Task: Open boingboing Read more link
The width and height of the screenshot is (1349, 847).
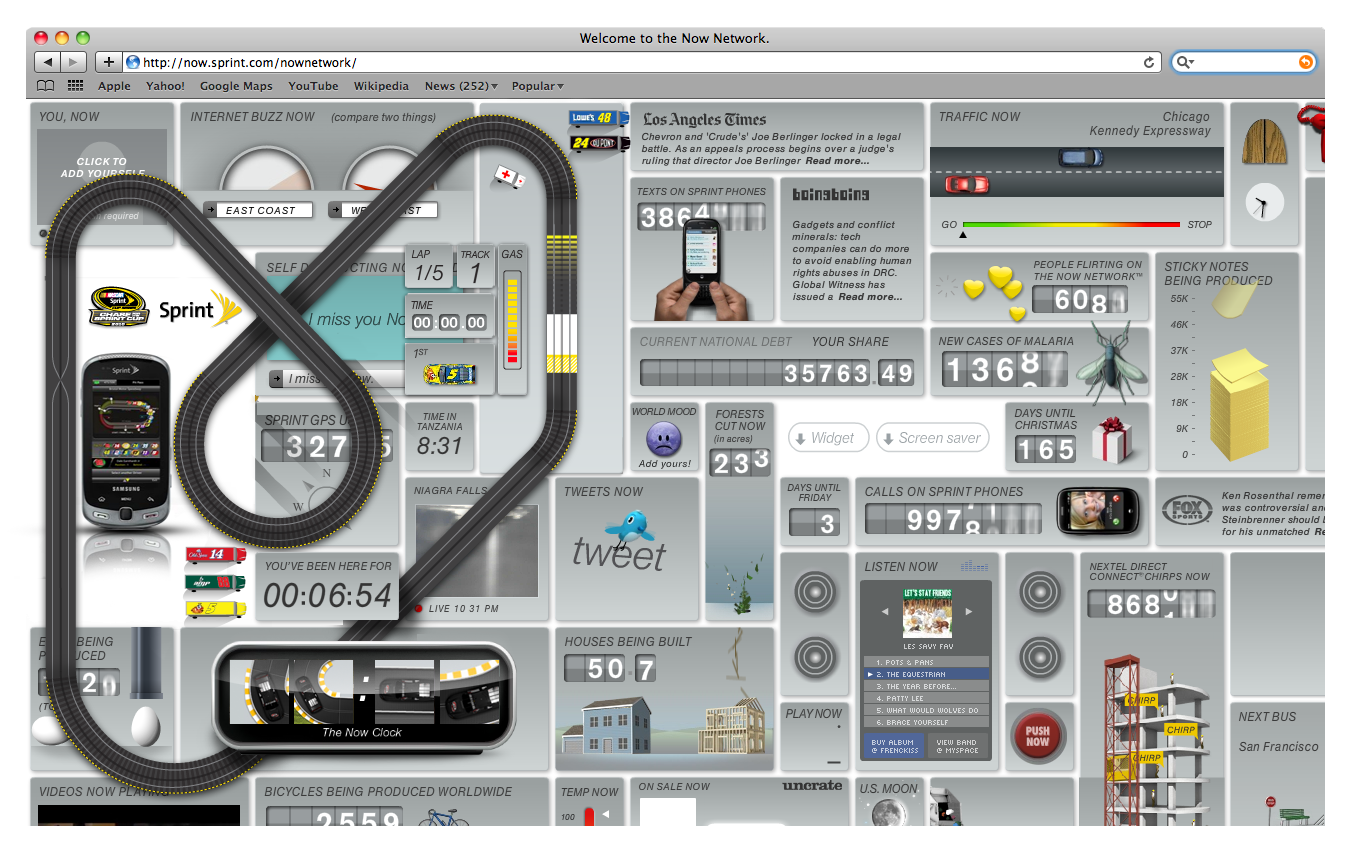Action: click(870, 297)
